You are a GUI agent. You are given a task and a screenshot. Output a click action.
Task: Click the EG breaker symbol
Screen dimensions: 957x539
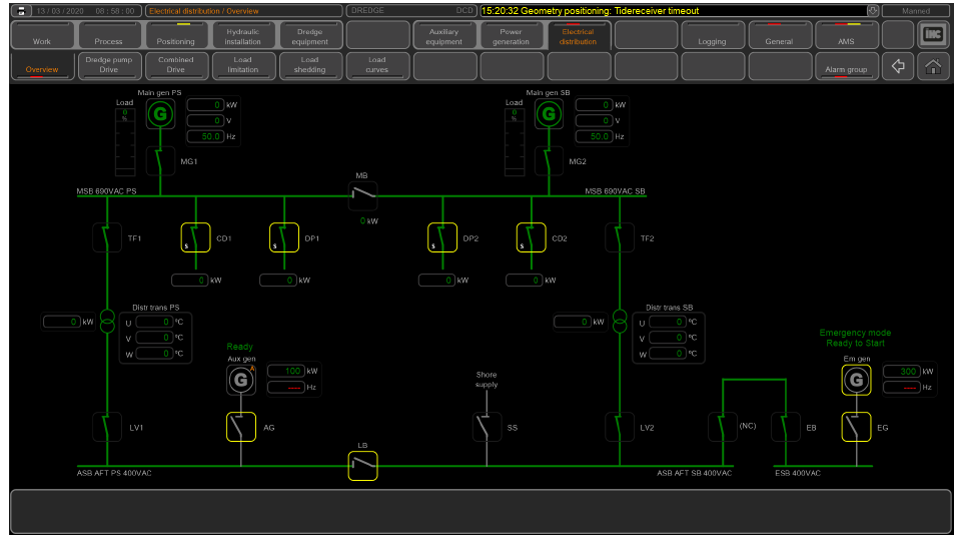856,427
